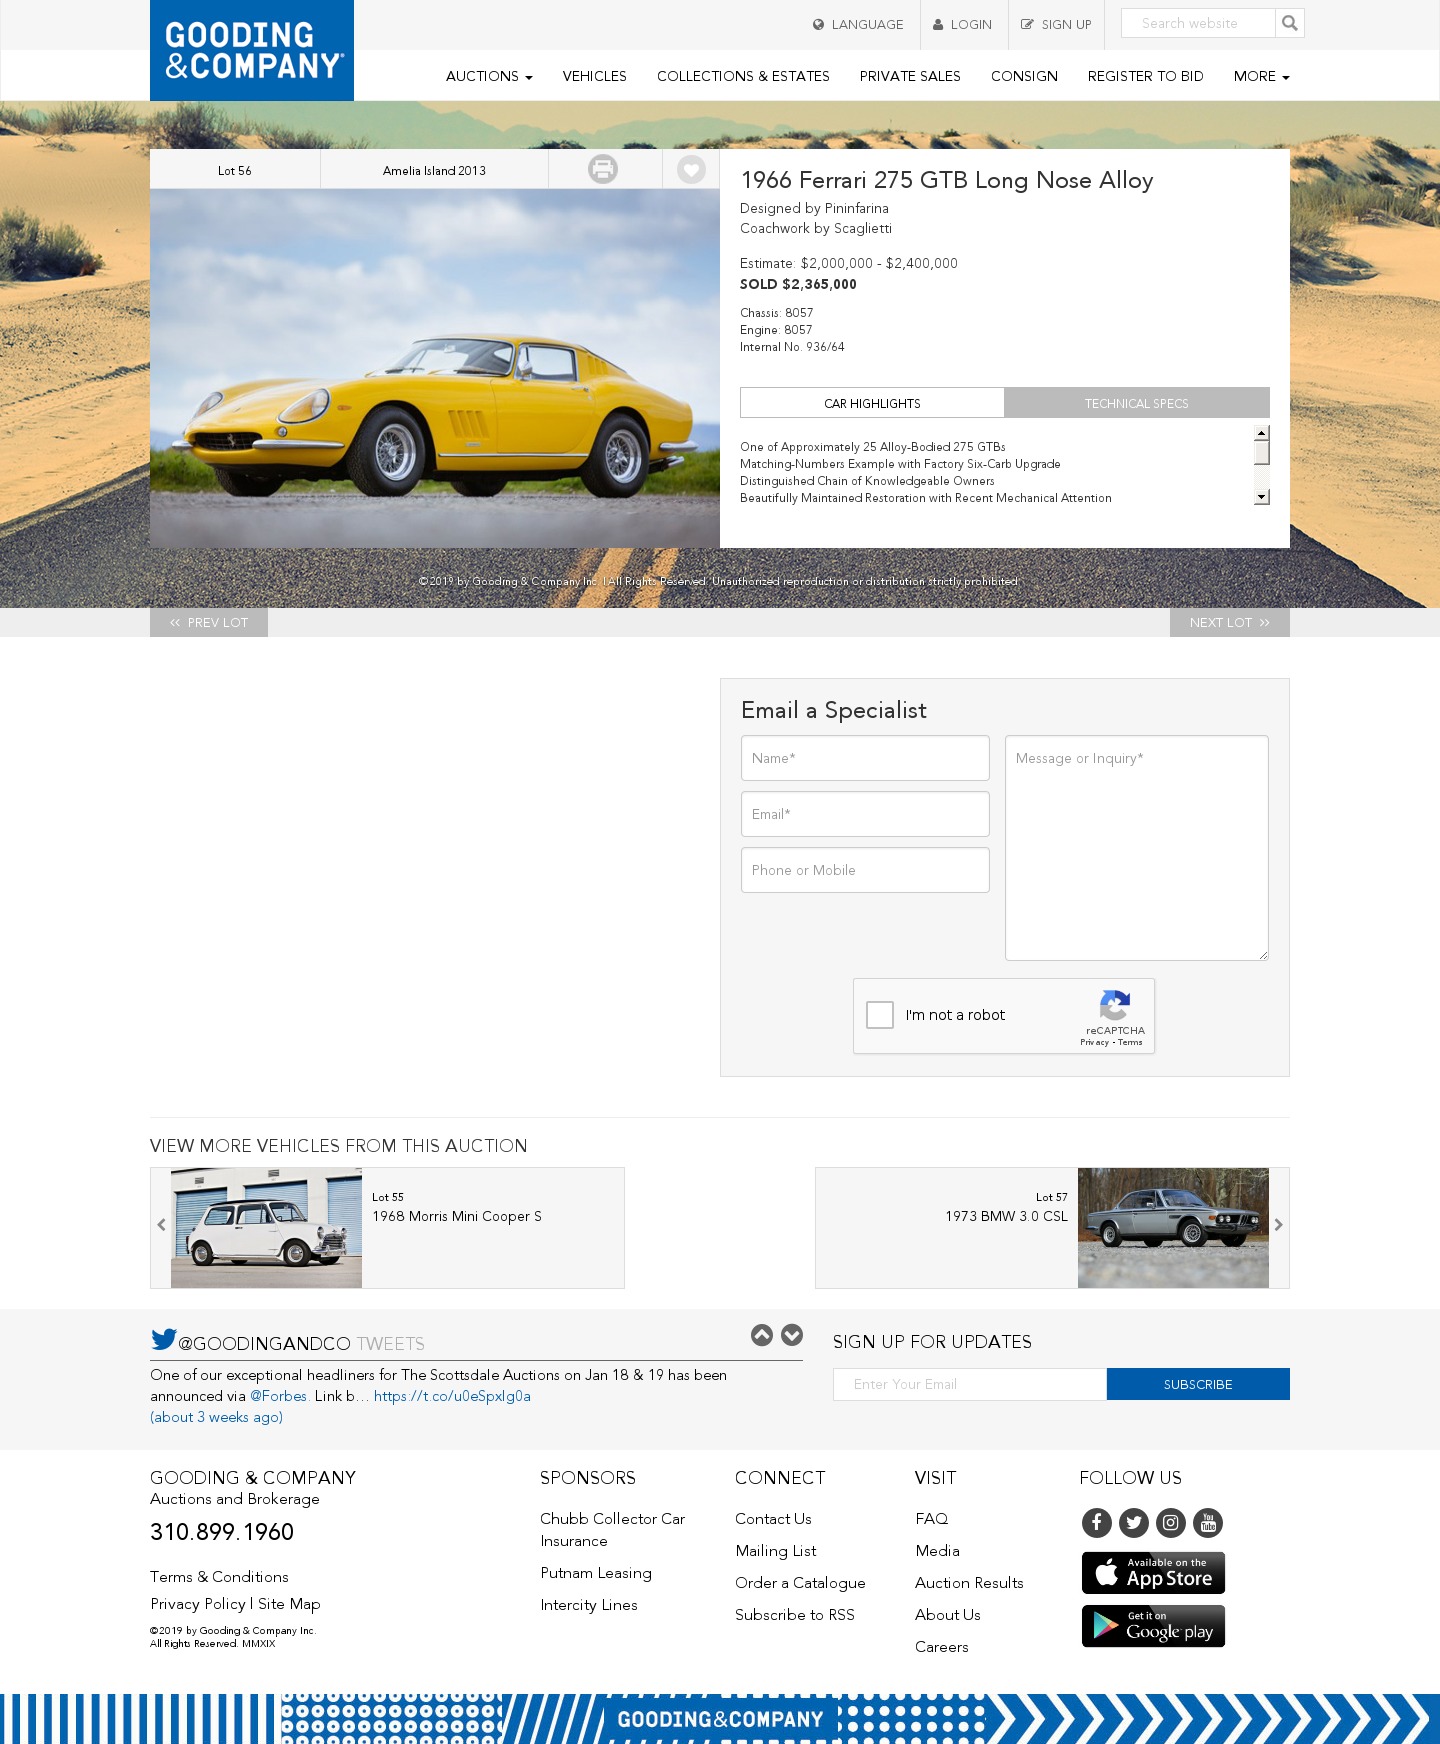1440x1744 pixels.
Task: Click the highlights scrollbar thumb
Action: click(x=1262, y=452)
